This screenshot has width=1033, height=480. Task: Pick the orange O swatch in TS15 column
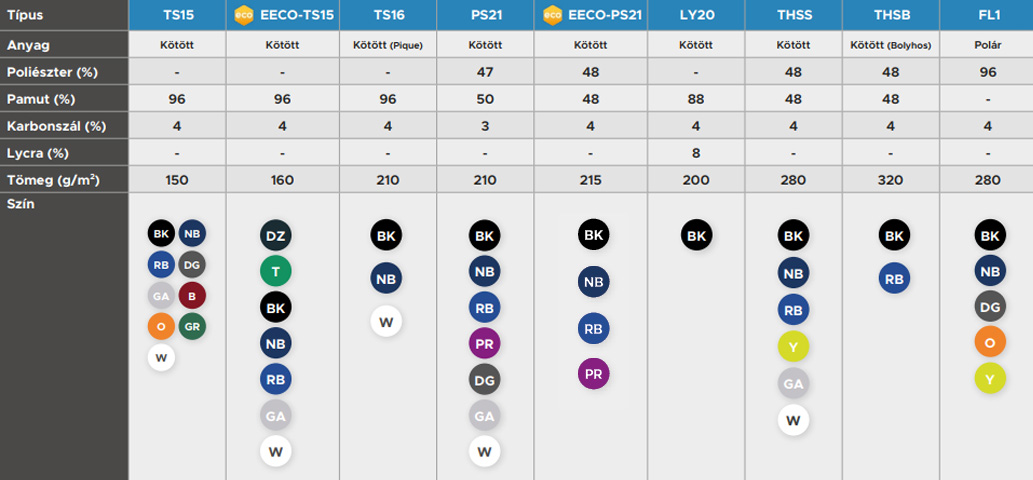coord(161,326)
